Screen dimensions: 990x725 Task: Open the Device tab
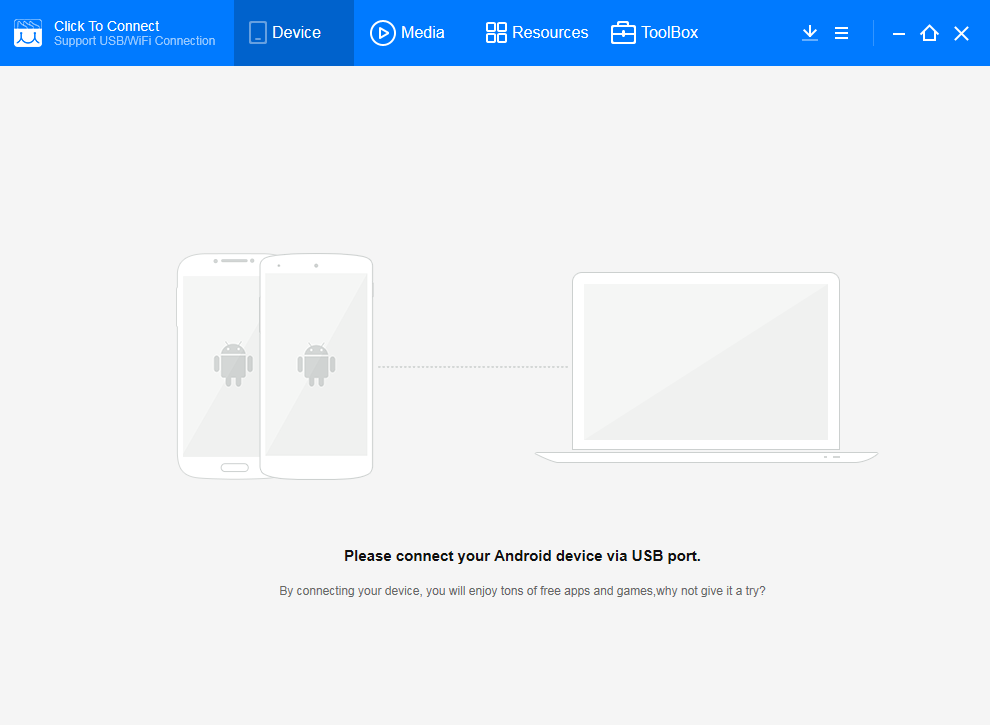coord(294,33)
